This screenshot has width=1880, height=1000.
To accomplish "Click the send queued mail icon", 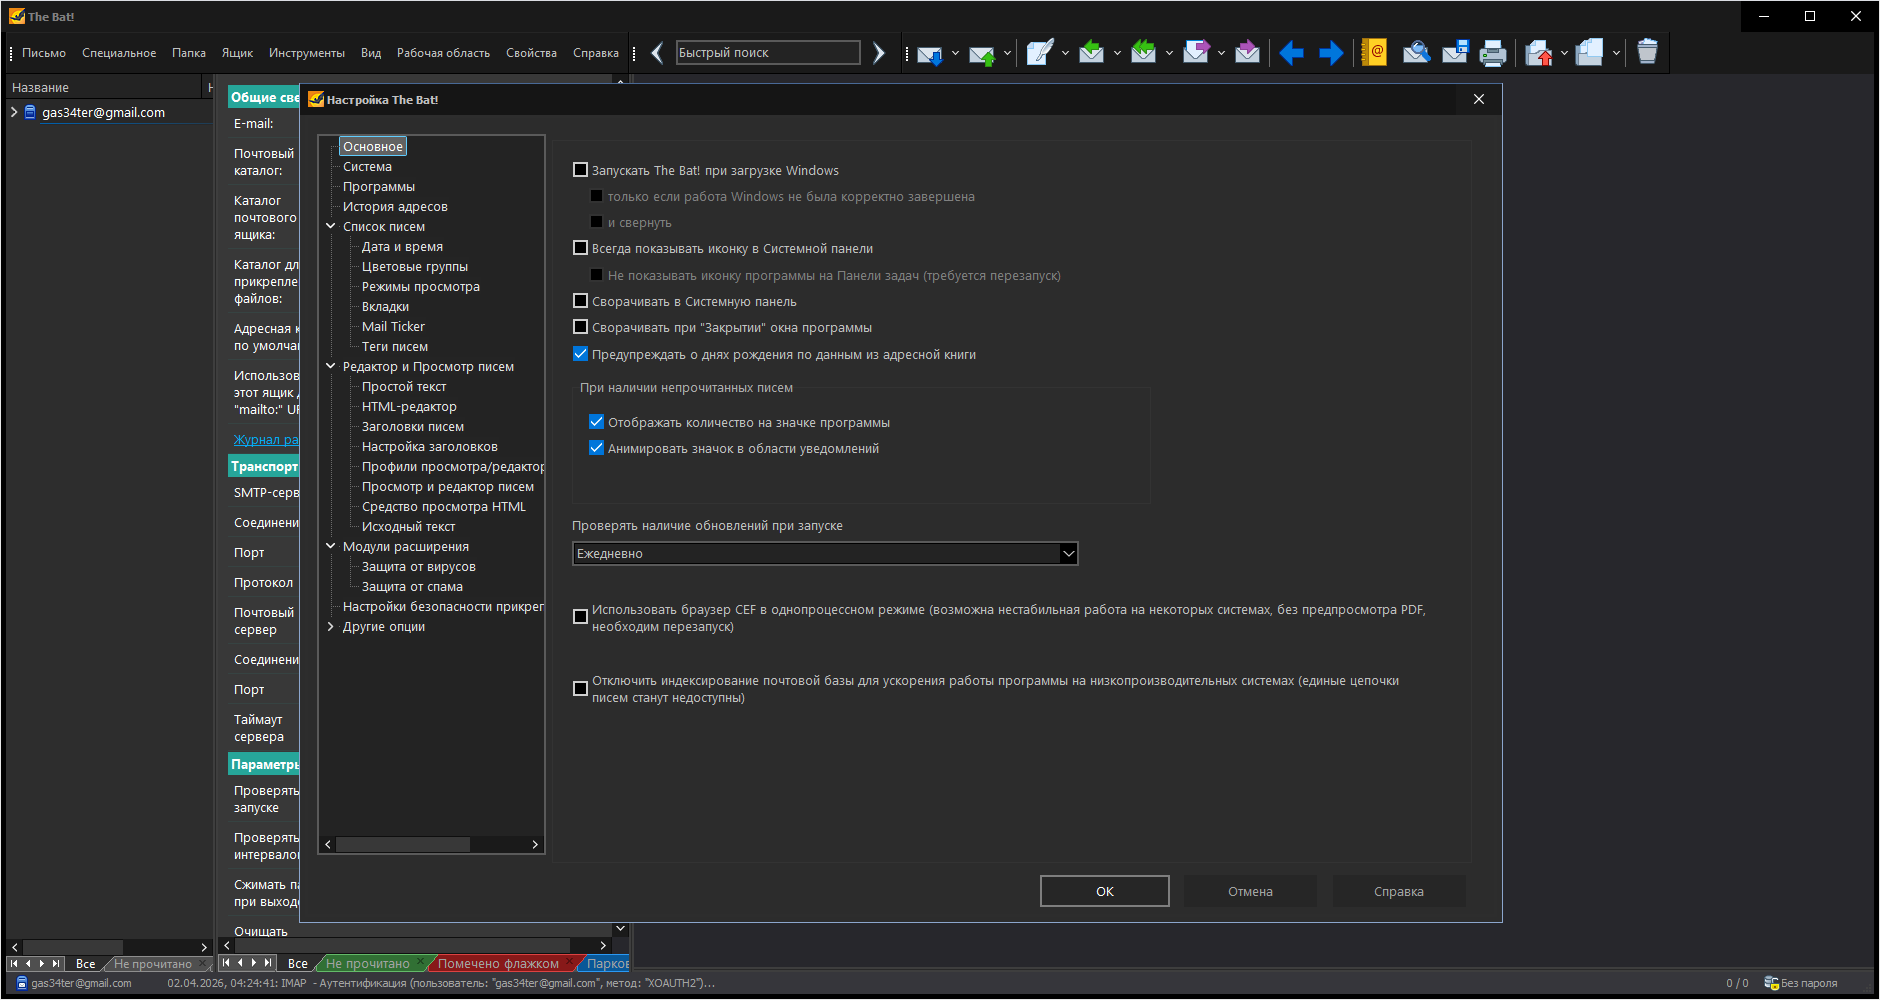I will [982, 53].
